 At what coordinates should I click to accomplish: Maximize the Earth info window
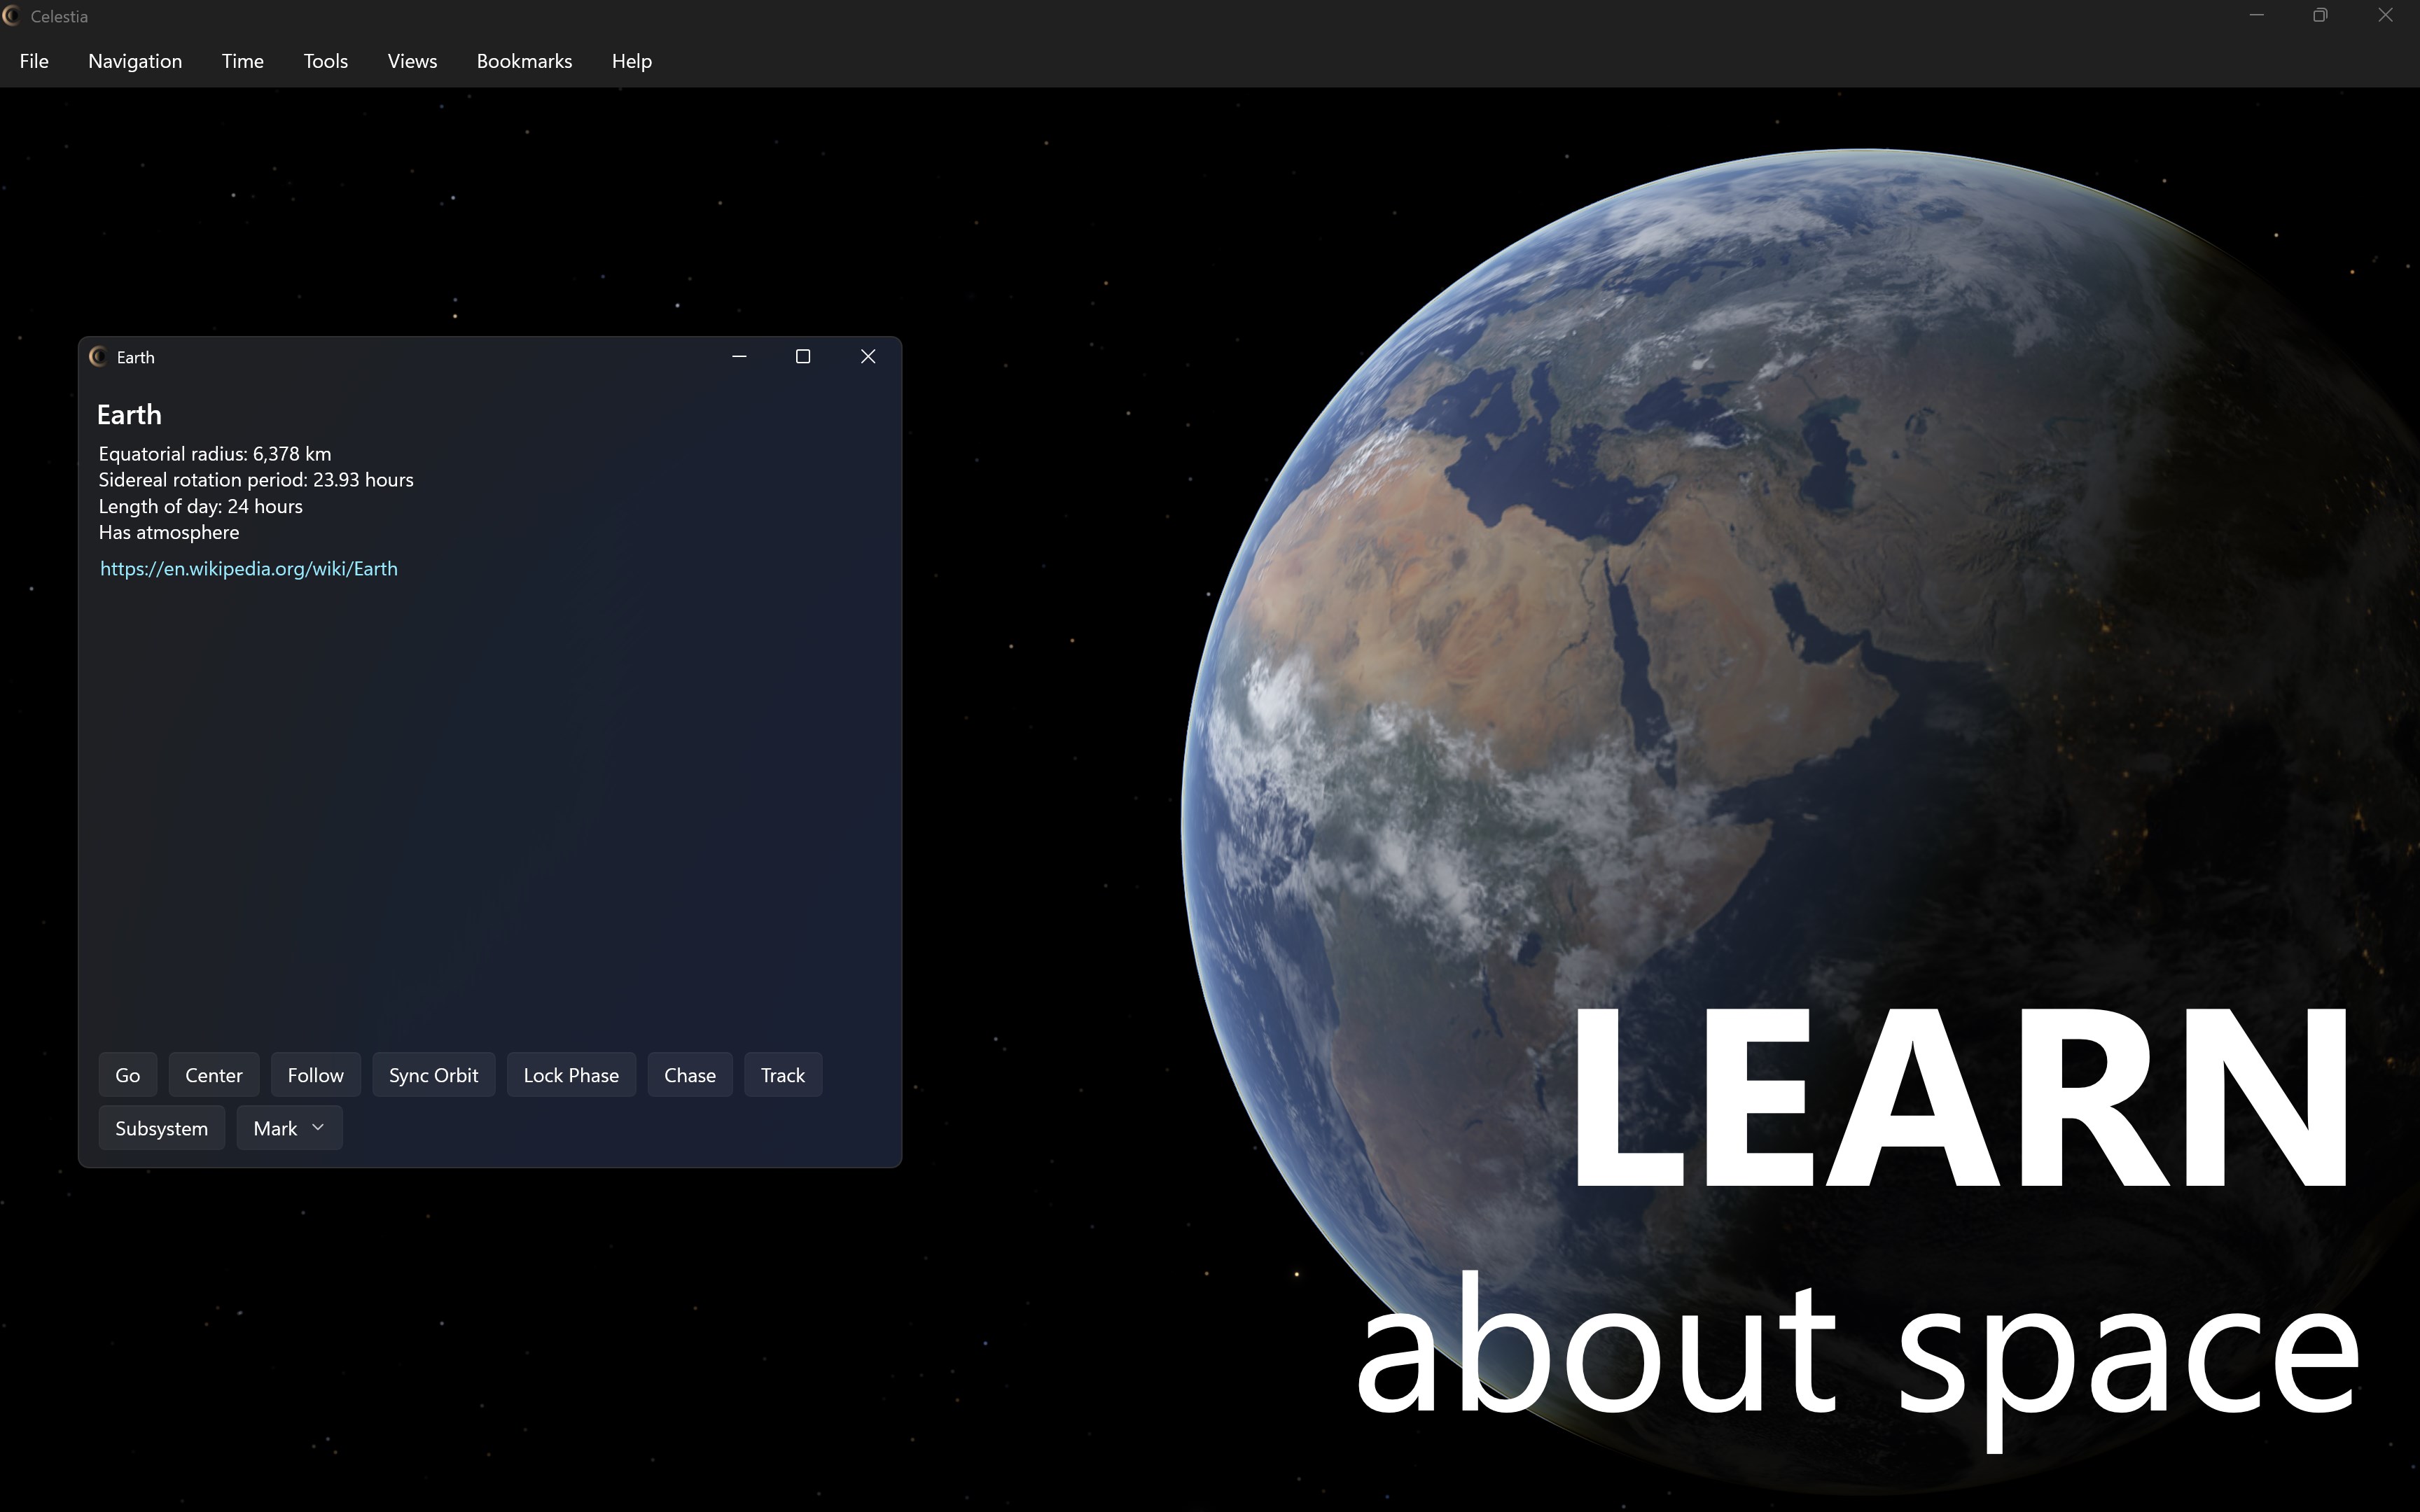[802, 356]
